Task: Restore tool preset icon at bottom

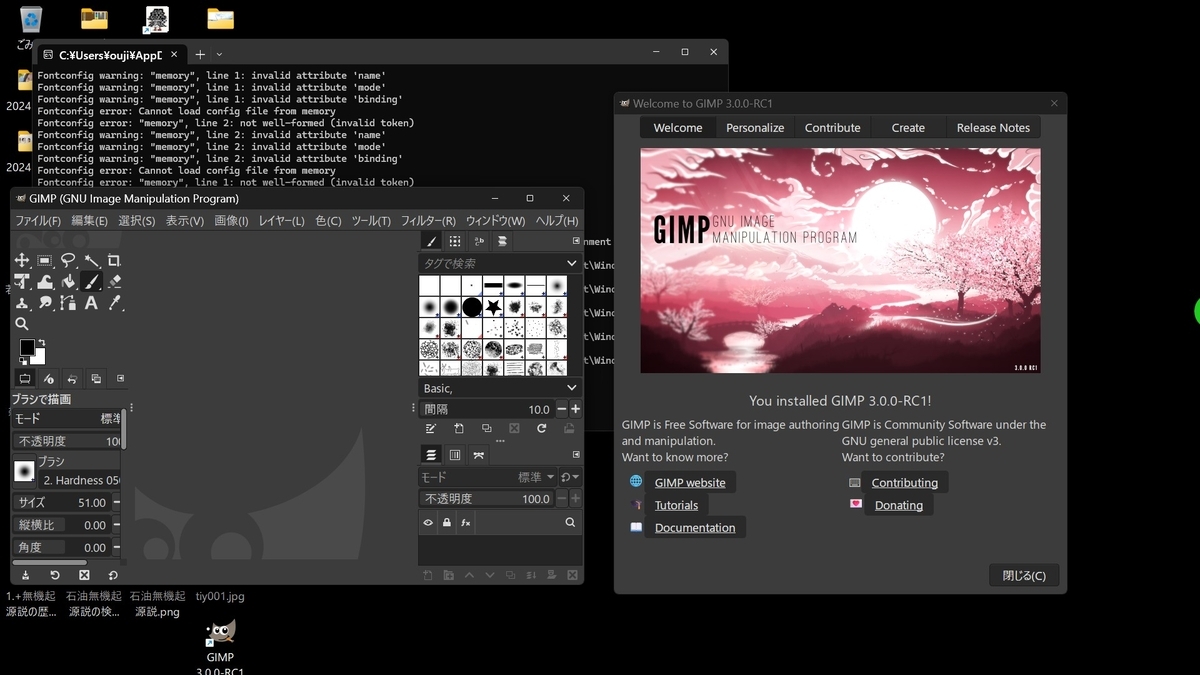Action: (x=55, y=575)
